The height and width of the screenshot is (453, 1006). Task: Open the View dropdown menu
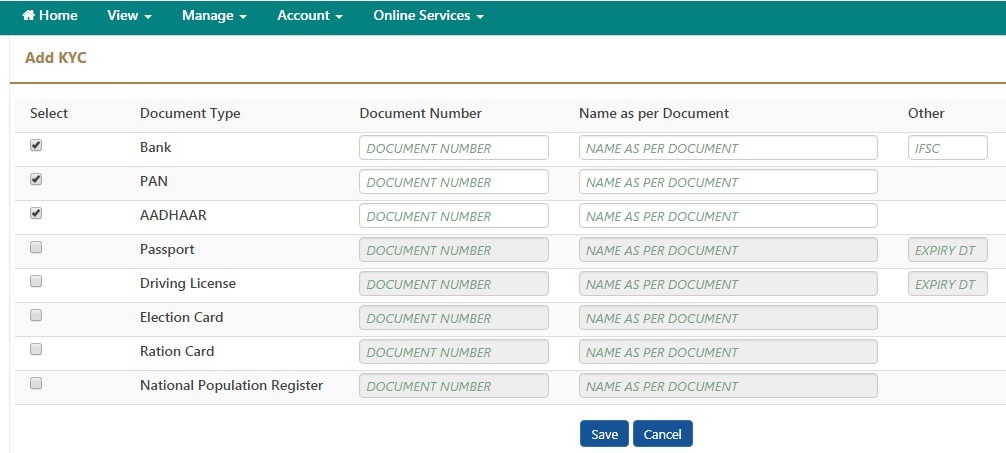(x=130, y=16)
